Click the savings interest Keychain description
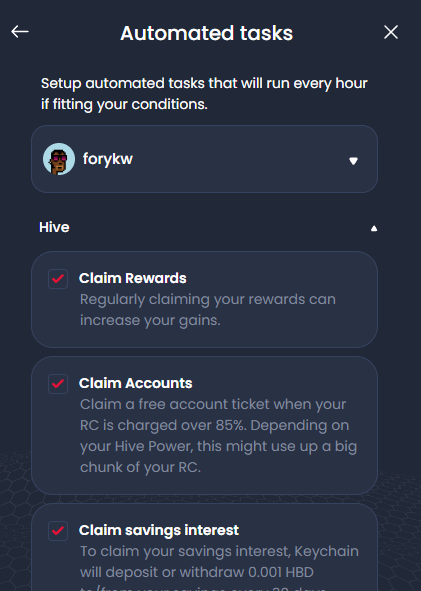The width and height of the screenshot is (421, 591). click(x=219, y=567)
